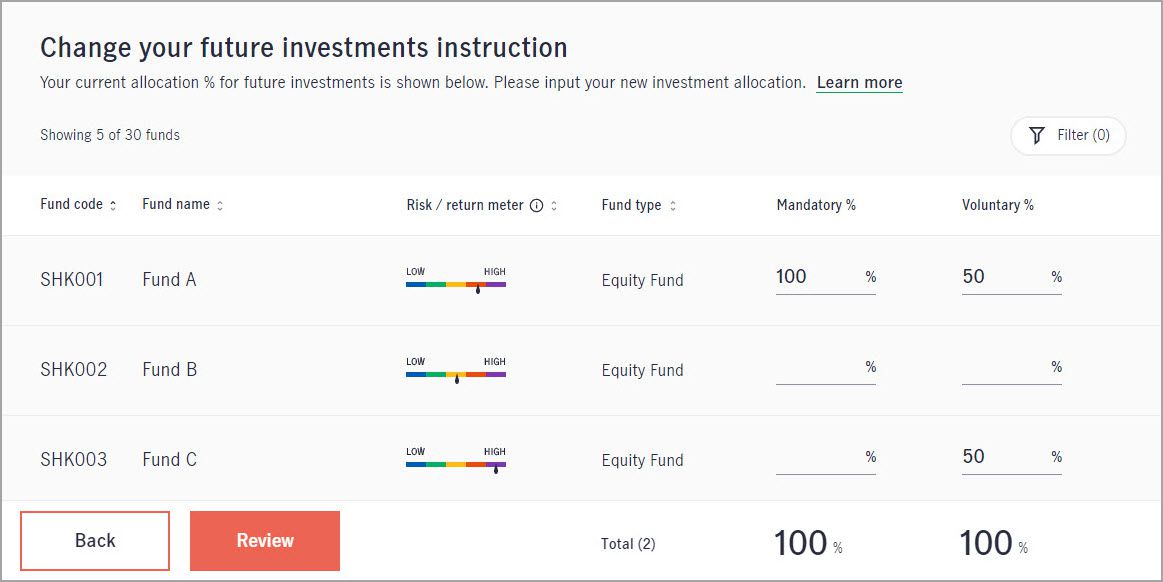Select Fund B mandatory percentage field

[826, 368]
